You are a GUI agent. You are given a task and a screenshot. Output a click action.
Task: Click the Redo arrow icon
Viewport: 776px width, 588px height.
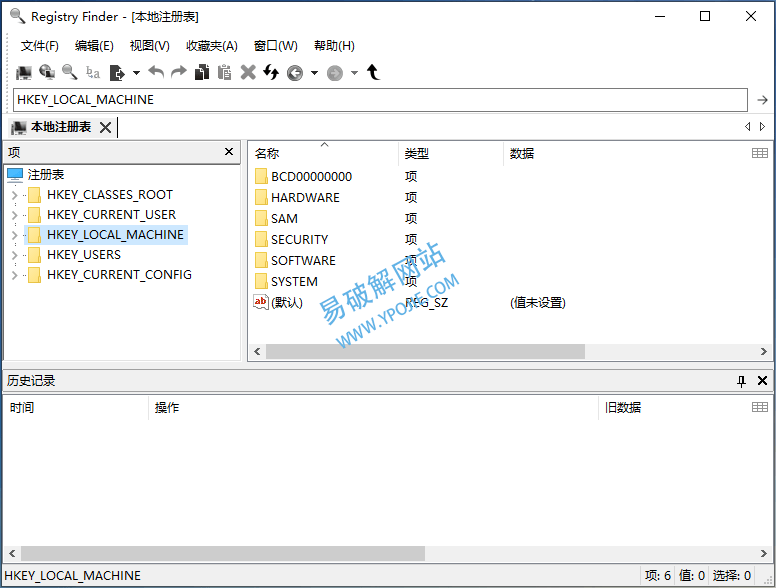click(x=179, y=72)
